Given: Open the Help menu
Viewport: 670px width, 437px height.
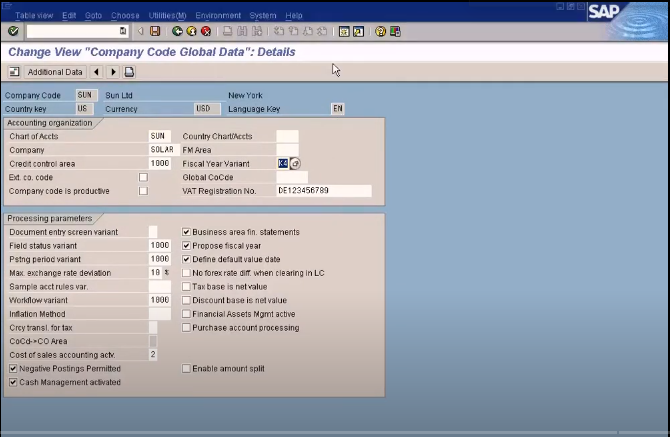Looking at the screenshot, I should pos(294,15).
